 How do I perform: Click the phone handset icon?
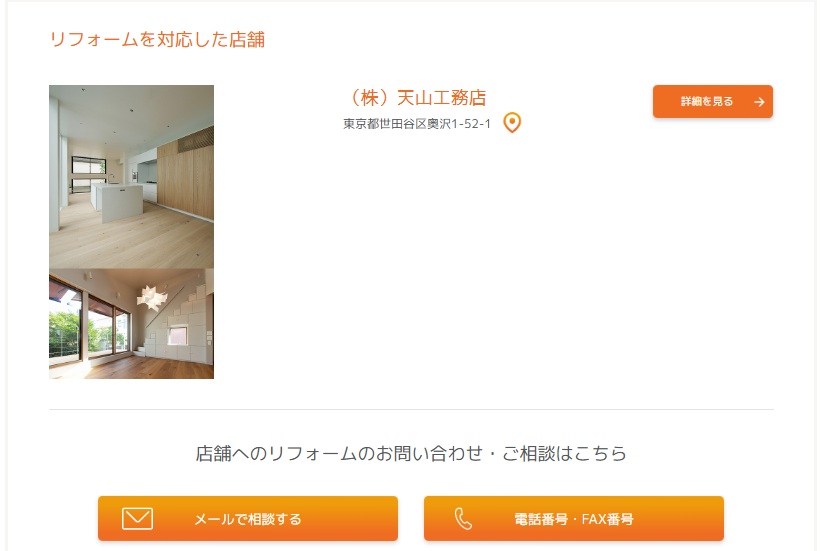(463, 519)
